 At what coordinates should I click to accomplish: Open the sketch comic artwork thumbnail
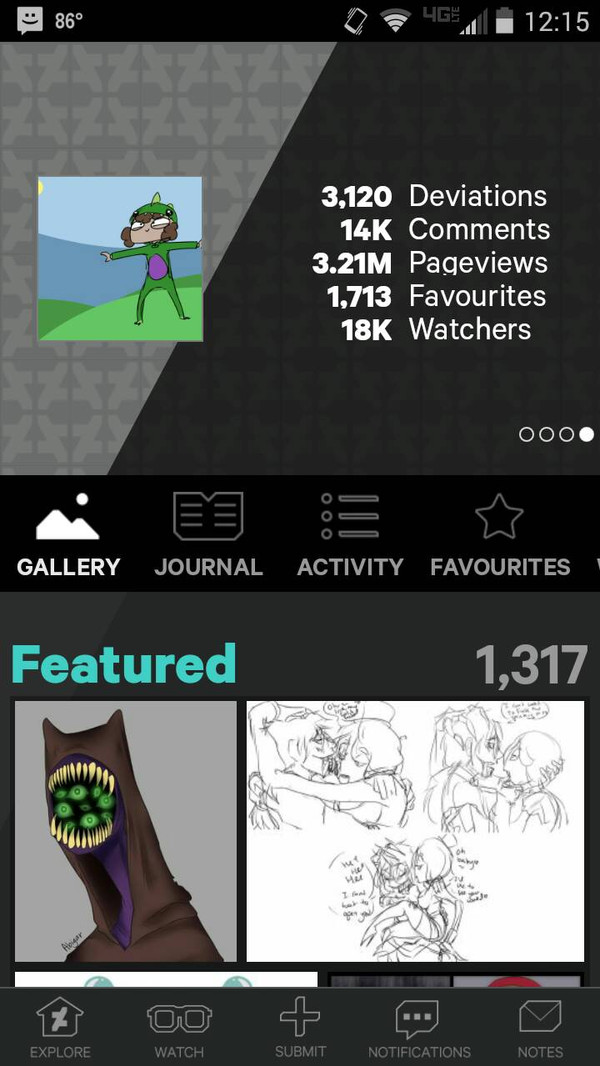pyautogui.click(x=415, y=831)
